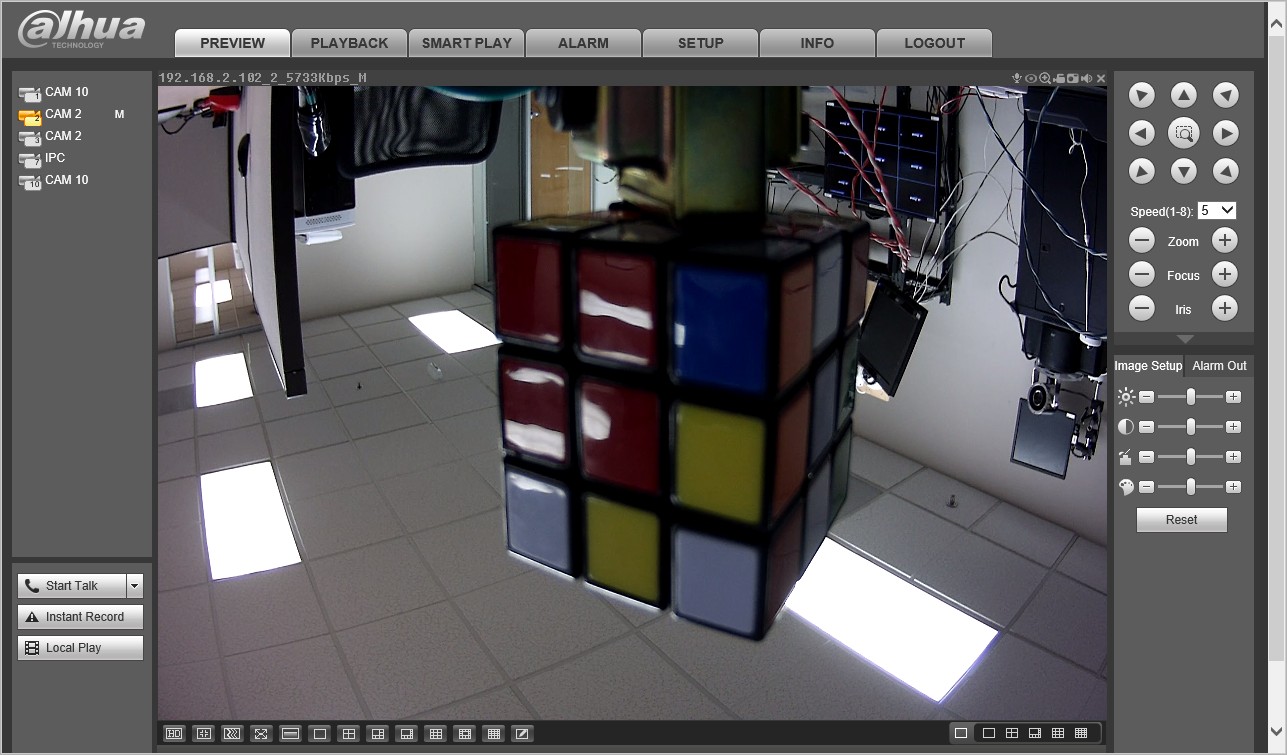Click the PTZ center region-zoom icon

click(1184, 133)
